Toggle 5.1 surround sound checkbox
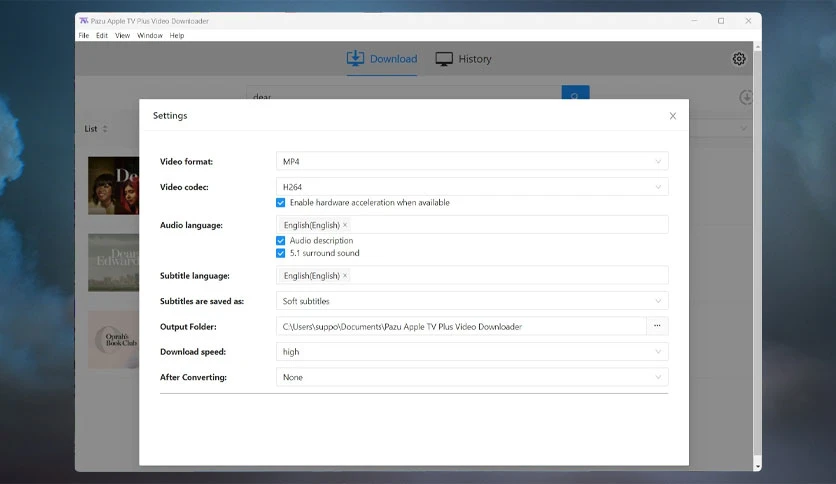This screenshot has height=484, width=836. click(280, 253)
